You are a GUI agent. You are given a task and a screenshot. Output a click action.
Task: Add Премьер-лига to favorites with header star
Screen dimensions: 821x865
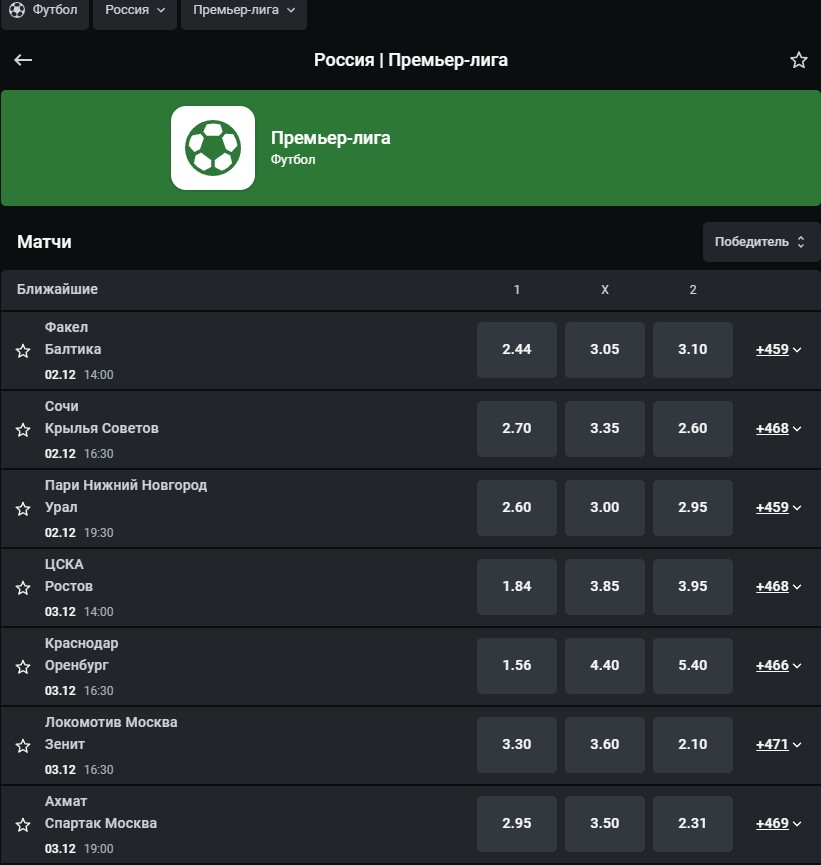(798, 60)
